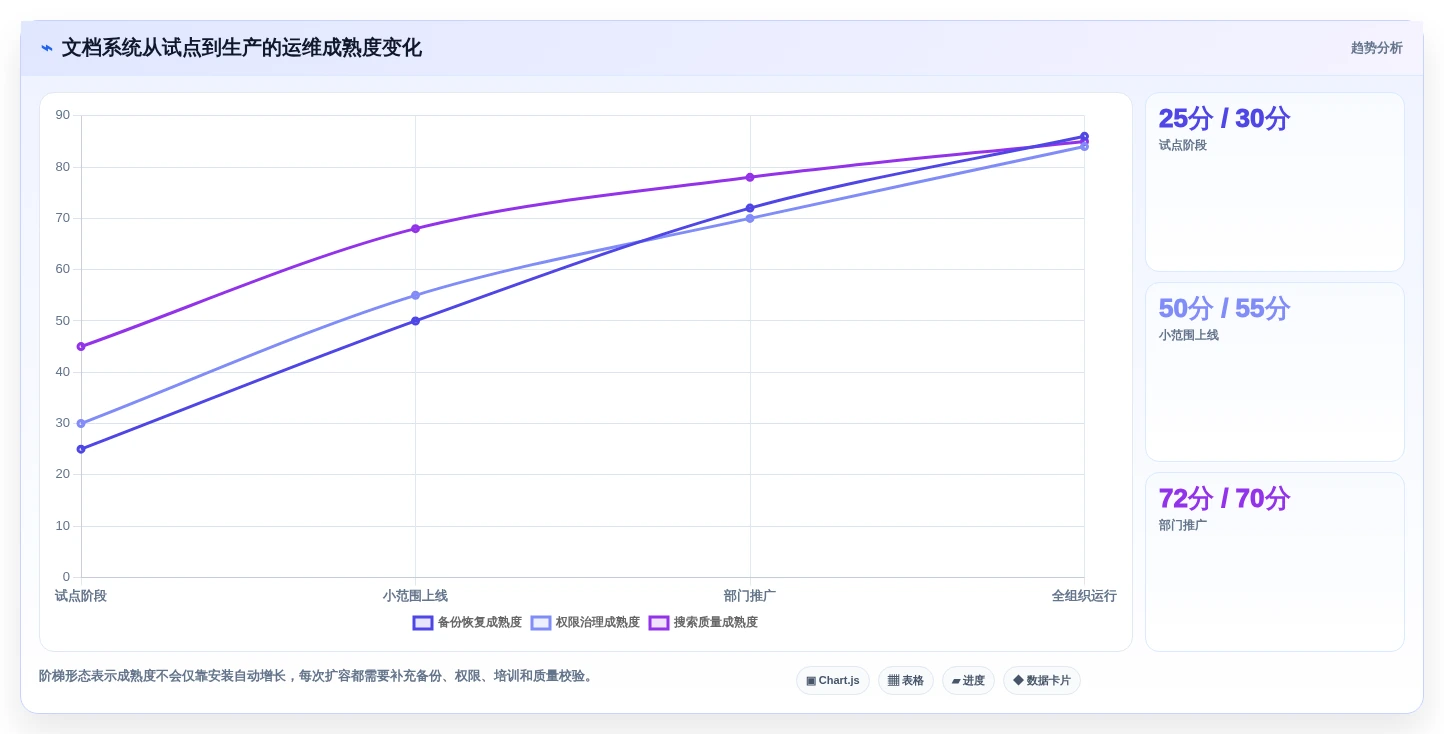Screen dimensions: 1444x734
Task: Click 备份恢复 data point at 试点阶段 (25)
Action: pos(81,449)
